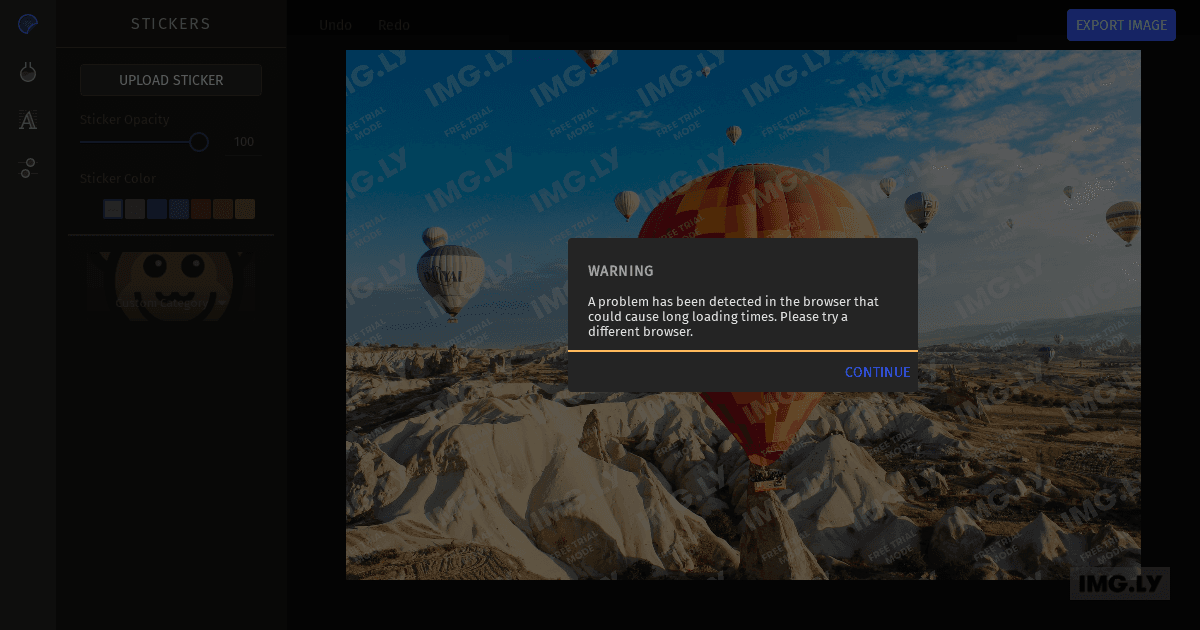Click Undo above the canvas
This screenshot has height=630, width=1200.
tap(335, 25)
